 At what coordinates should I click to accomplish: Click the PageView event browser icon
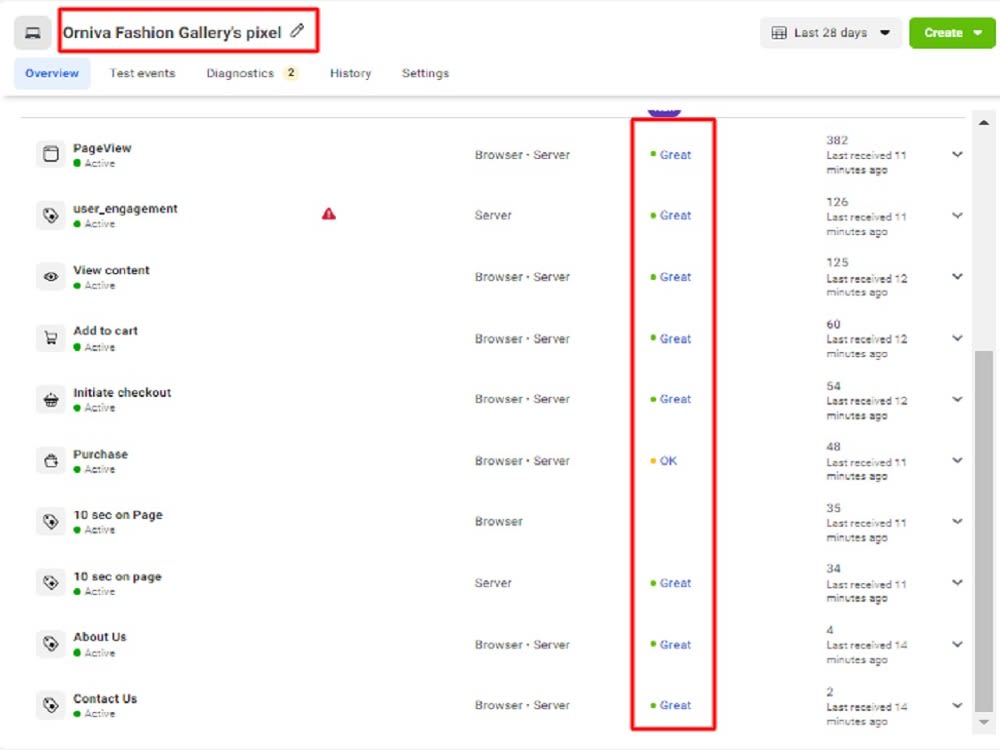pos(51,154)
